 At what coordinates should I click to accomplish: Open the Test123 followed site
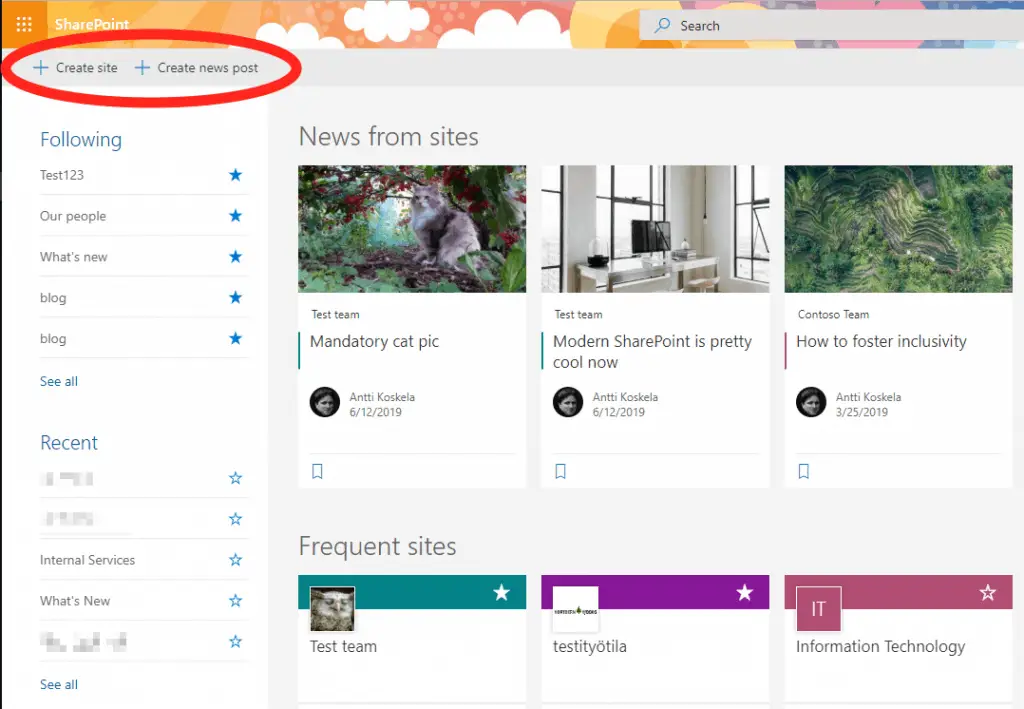(62, 175)
